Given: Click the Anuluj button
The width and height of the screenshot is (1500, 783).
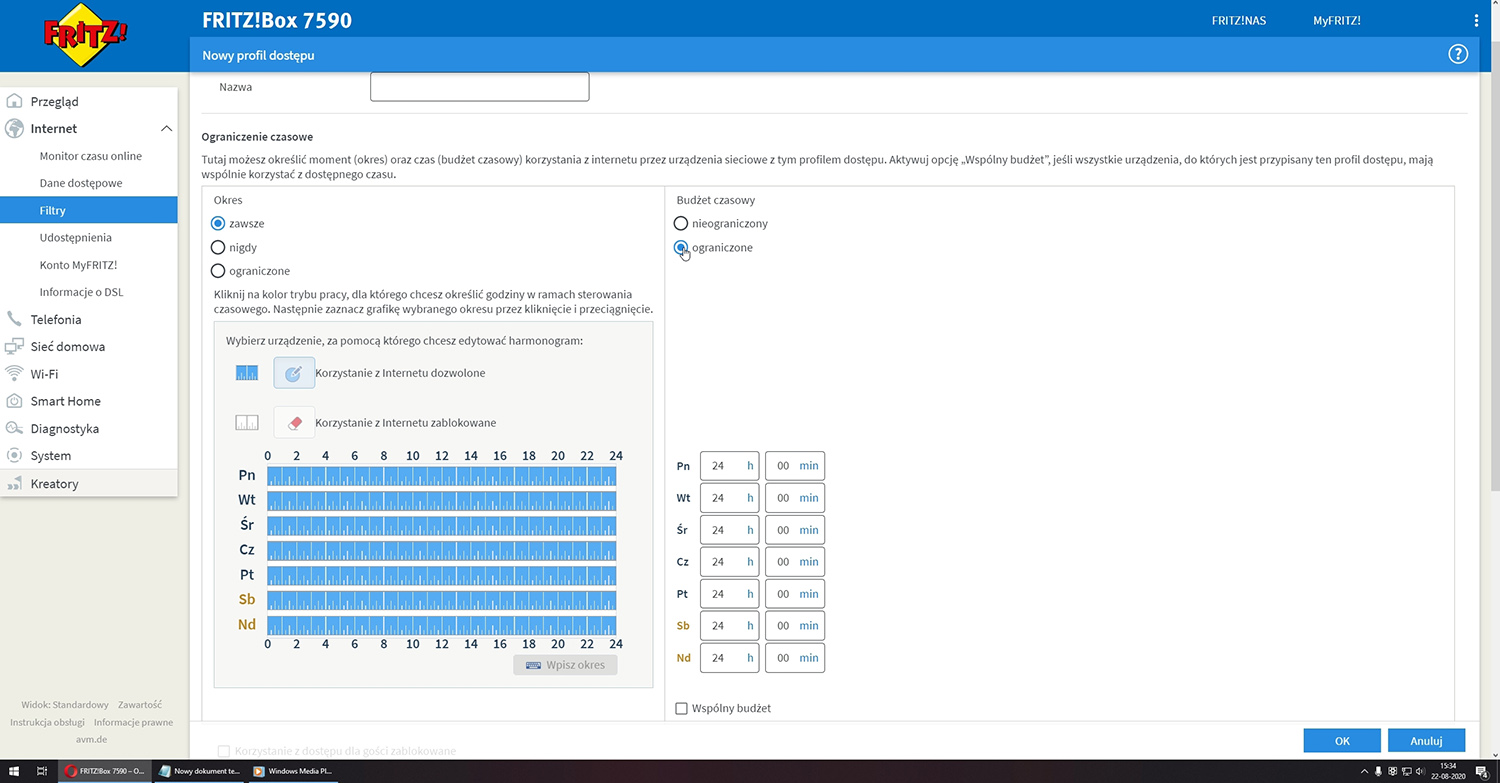Looking at the screenshot, I should (1425, 741).
